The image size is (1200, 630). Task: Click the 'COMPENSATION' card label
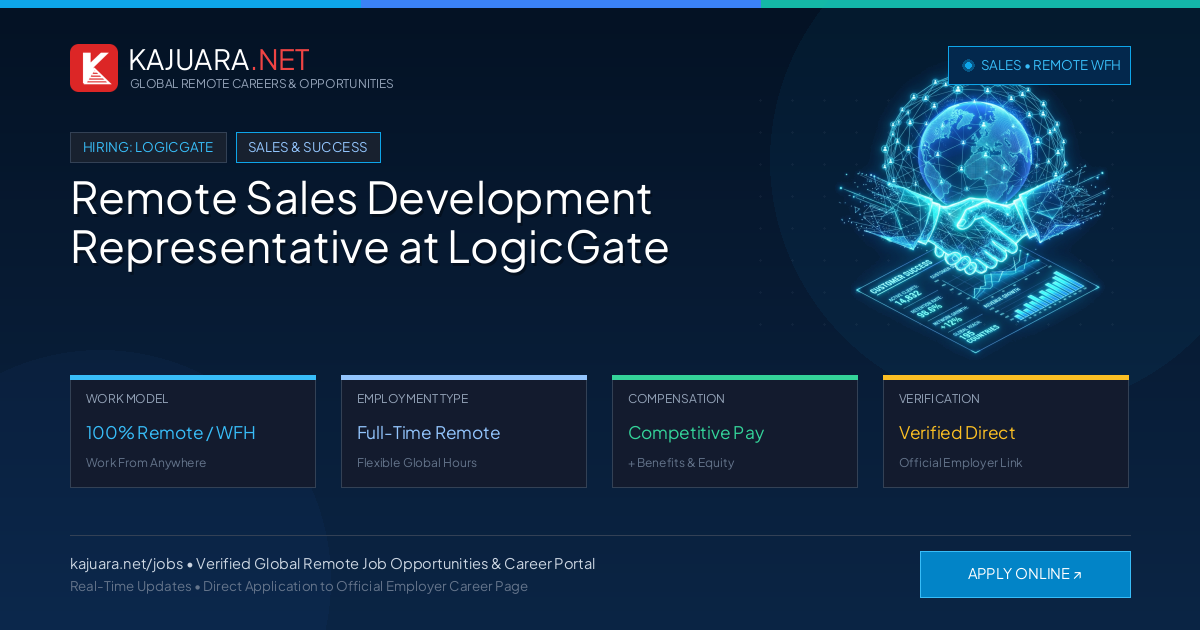pos(676,399)
